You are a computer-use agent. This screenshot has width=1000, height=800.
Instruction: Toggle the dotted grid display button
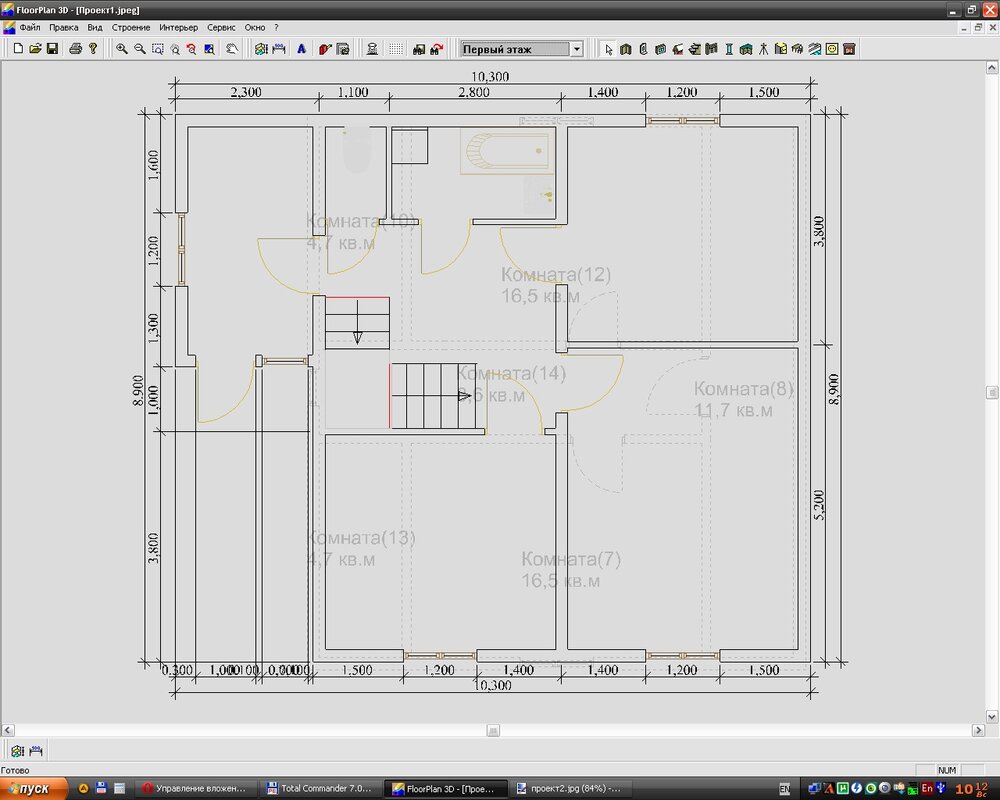coord(396,48)
